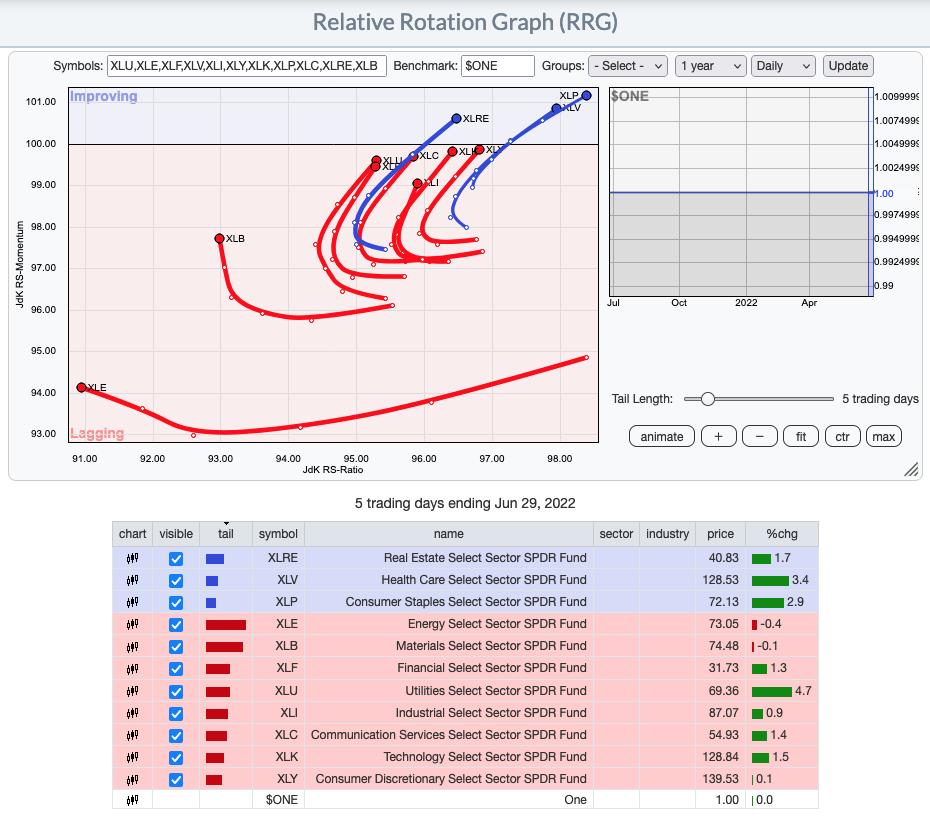Start the animate button
Image resolution: width=930 pixels, height=816 pixels.
point(661,436)
